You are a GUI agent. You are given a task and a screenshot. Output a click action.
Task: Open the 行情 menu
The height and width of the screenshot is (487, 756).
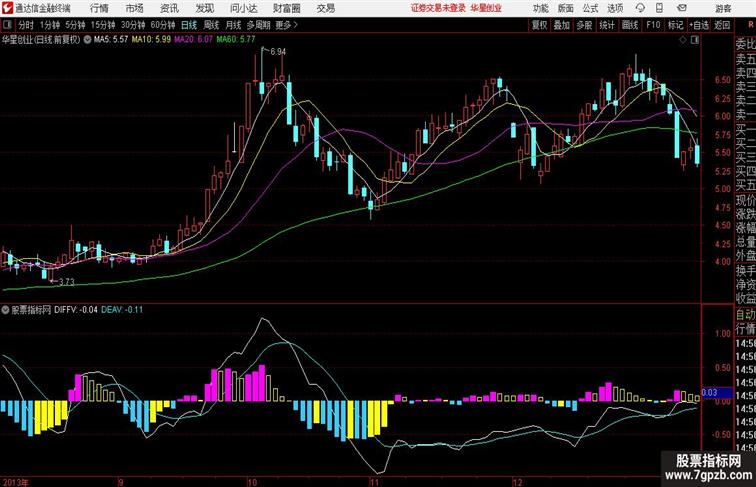(99, 8)
